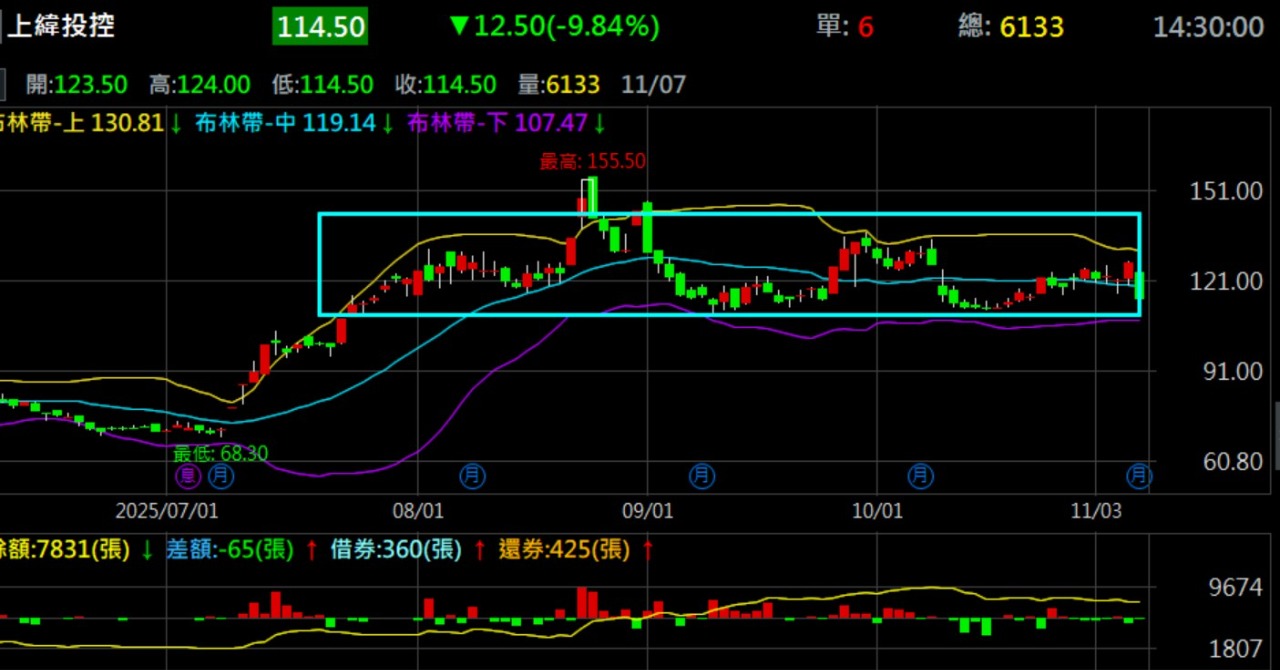1280x670 pixels.
Task: Click the 總: 6133 total volume value
Action: click(x=1011, y=27)
